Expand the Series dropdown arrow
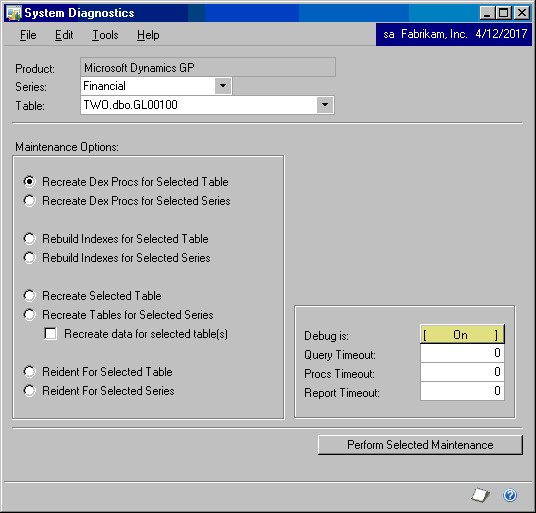This screenshot has height=513, width=536. click(x=223, y=86)
